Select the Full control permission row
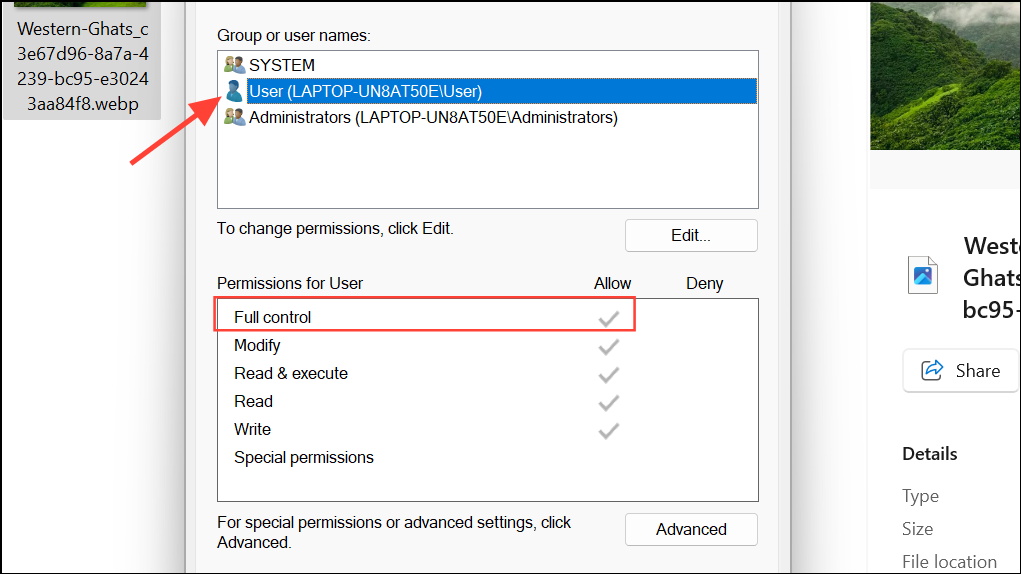 click(x=425, y=317)
